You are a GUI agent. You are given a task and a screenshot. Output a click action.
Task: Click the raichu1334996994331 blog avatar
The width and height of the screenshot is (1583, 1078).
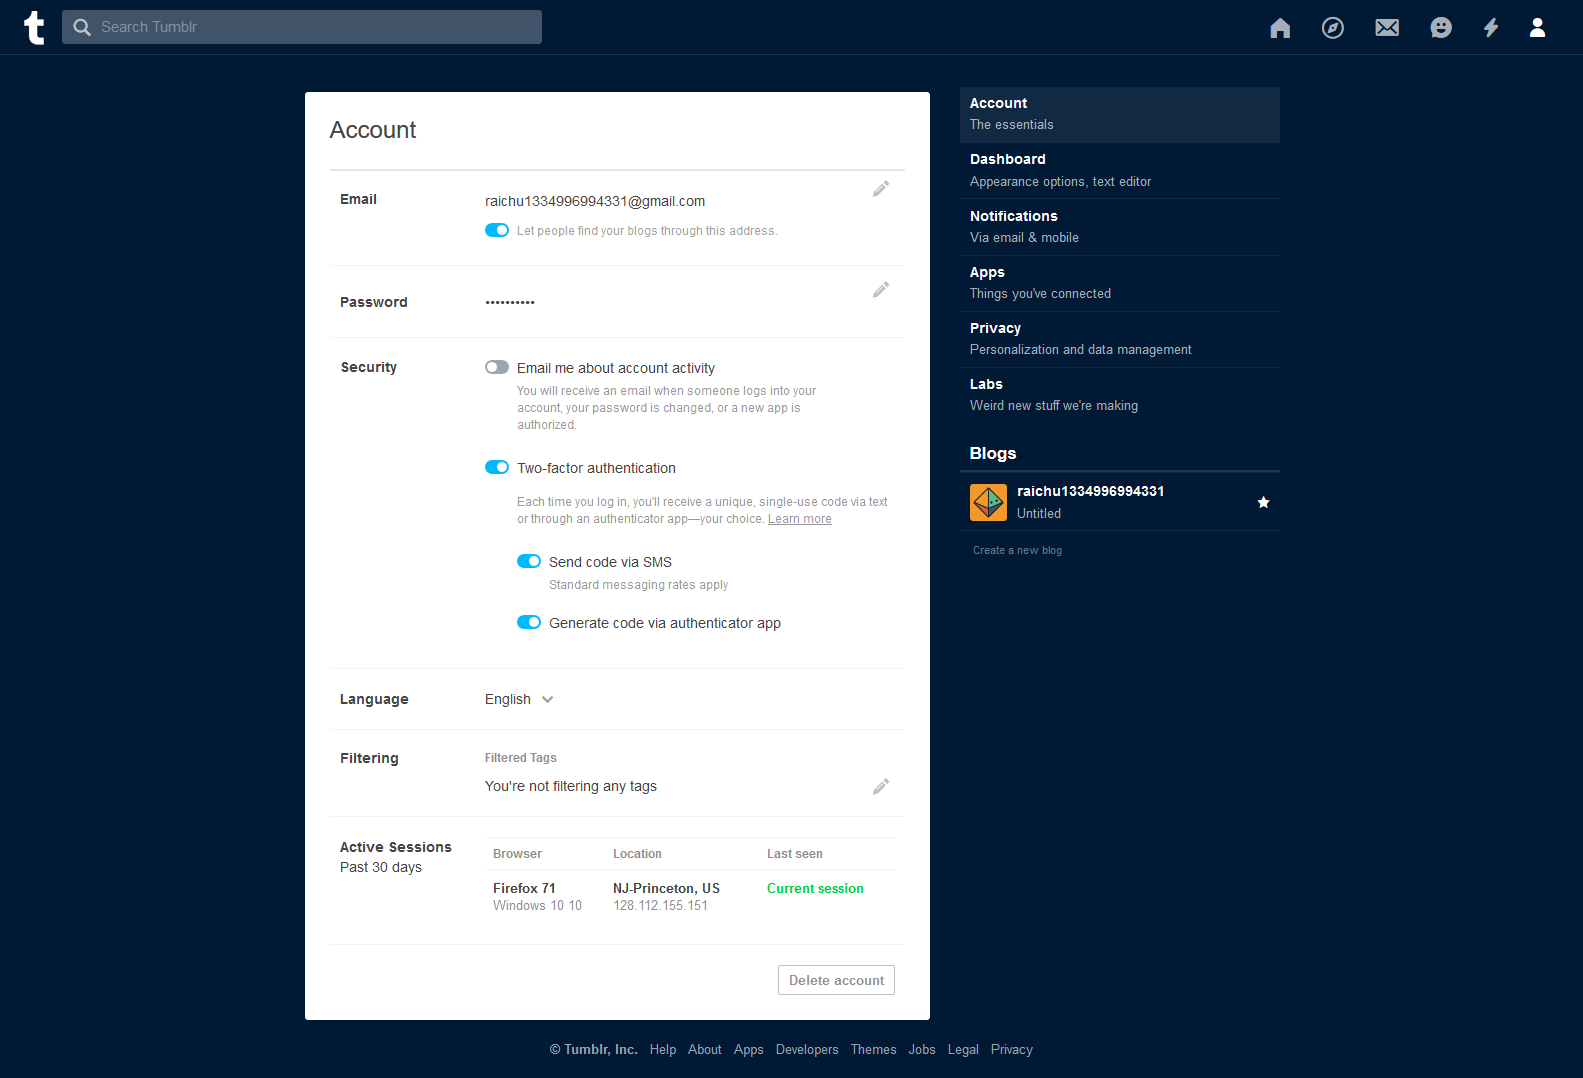coord(988,502)
